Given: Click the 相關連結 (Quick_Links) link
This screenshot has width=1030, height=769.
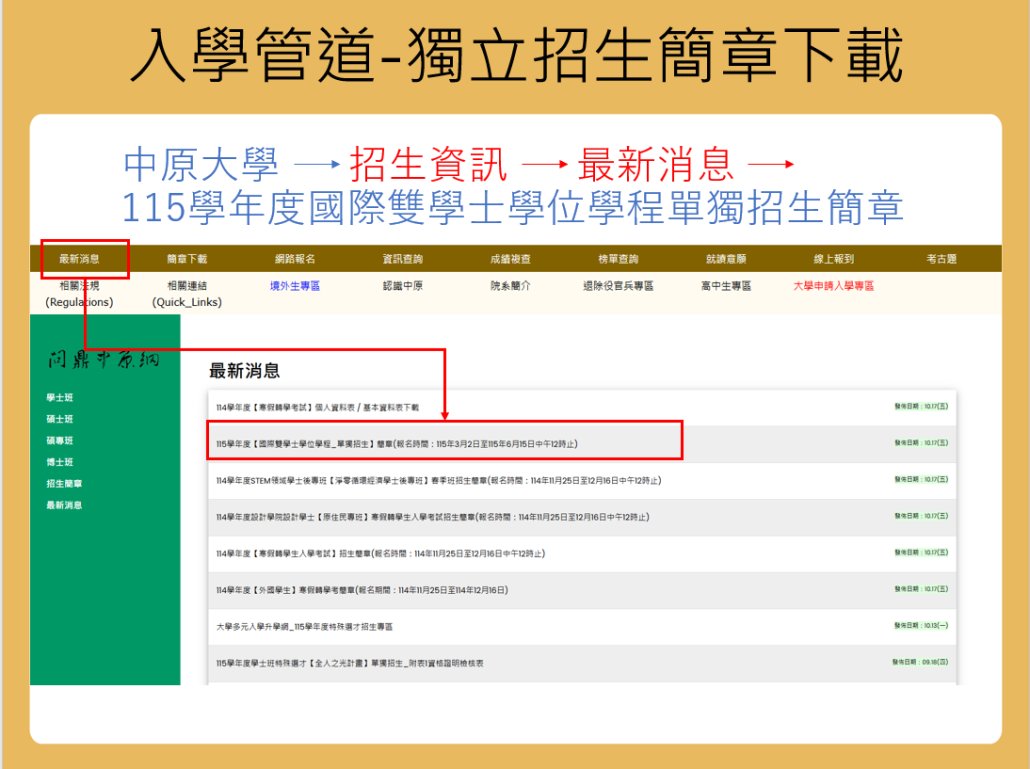Looking at the screenshot, I should 187,294.
